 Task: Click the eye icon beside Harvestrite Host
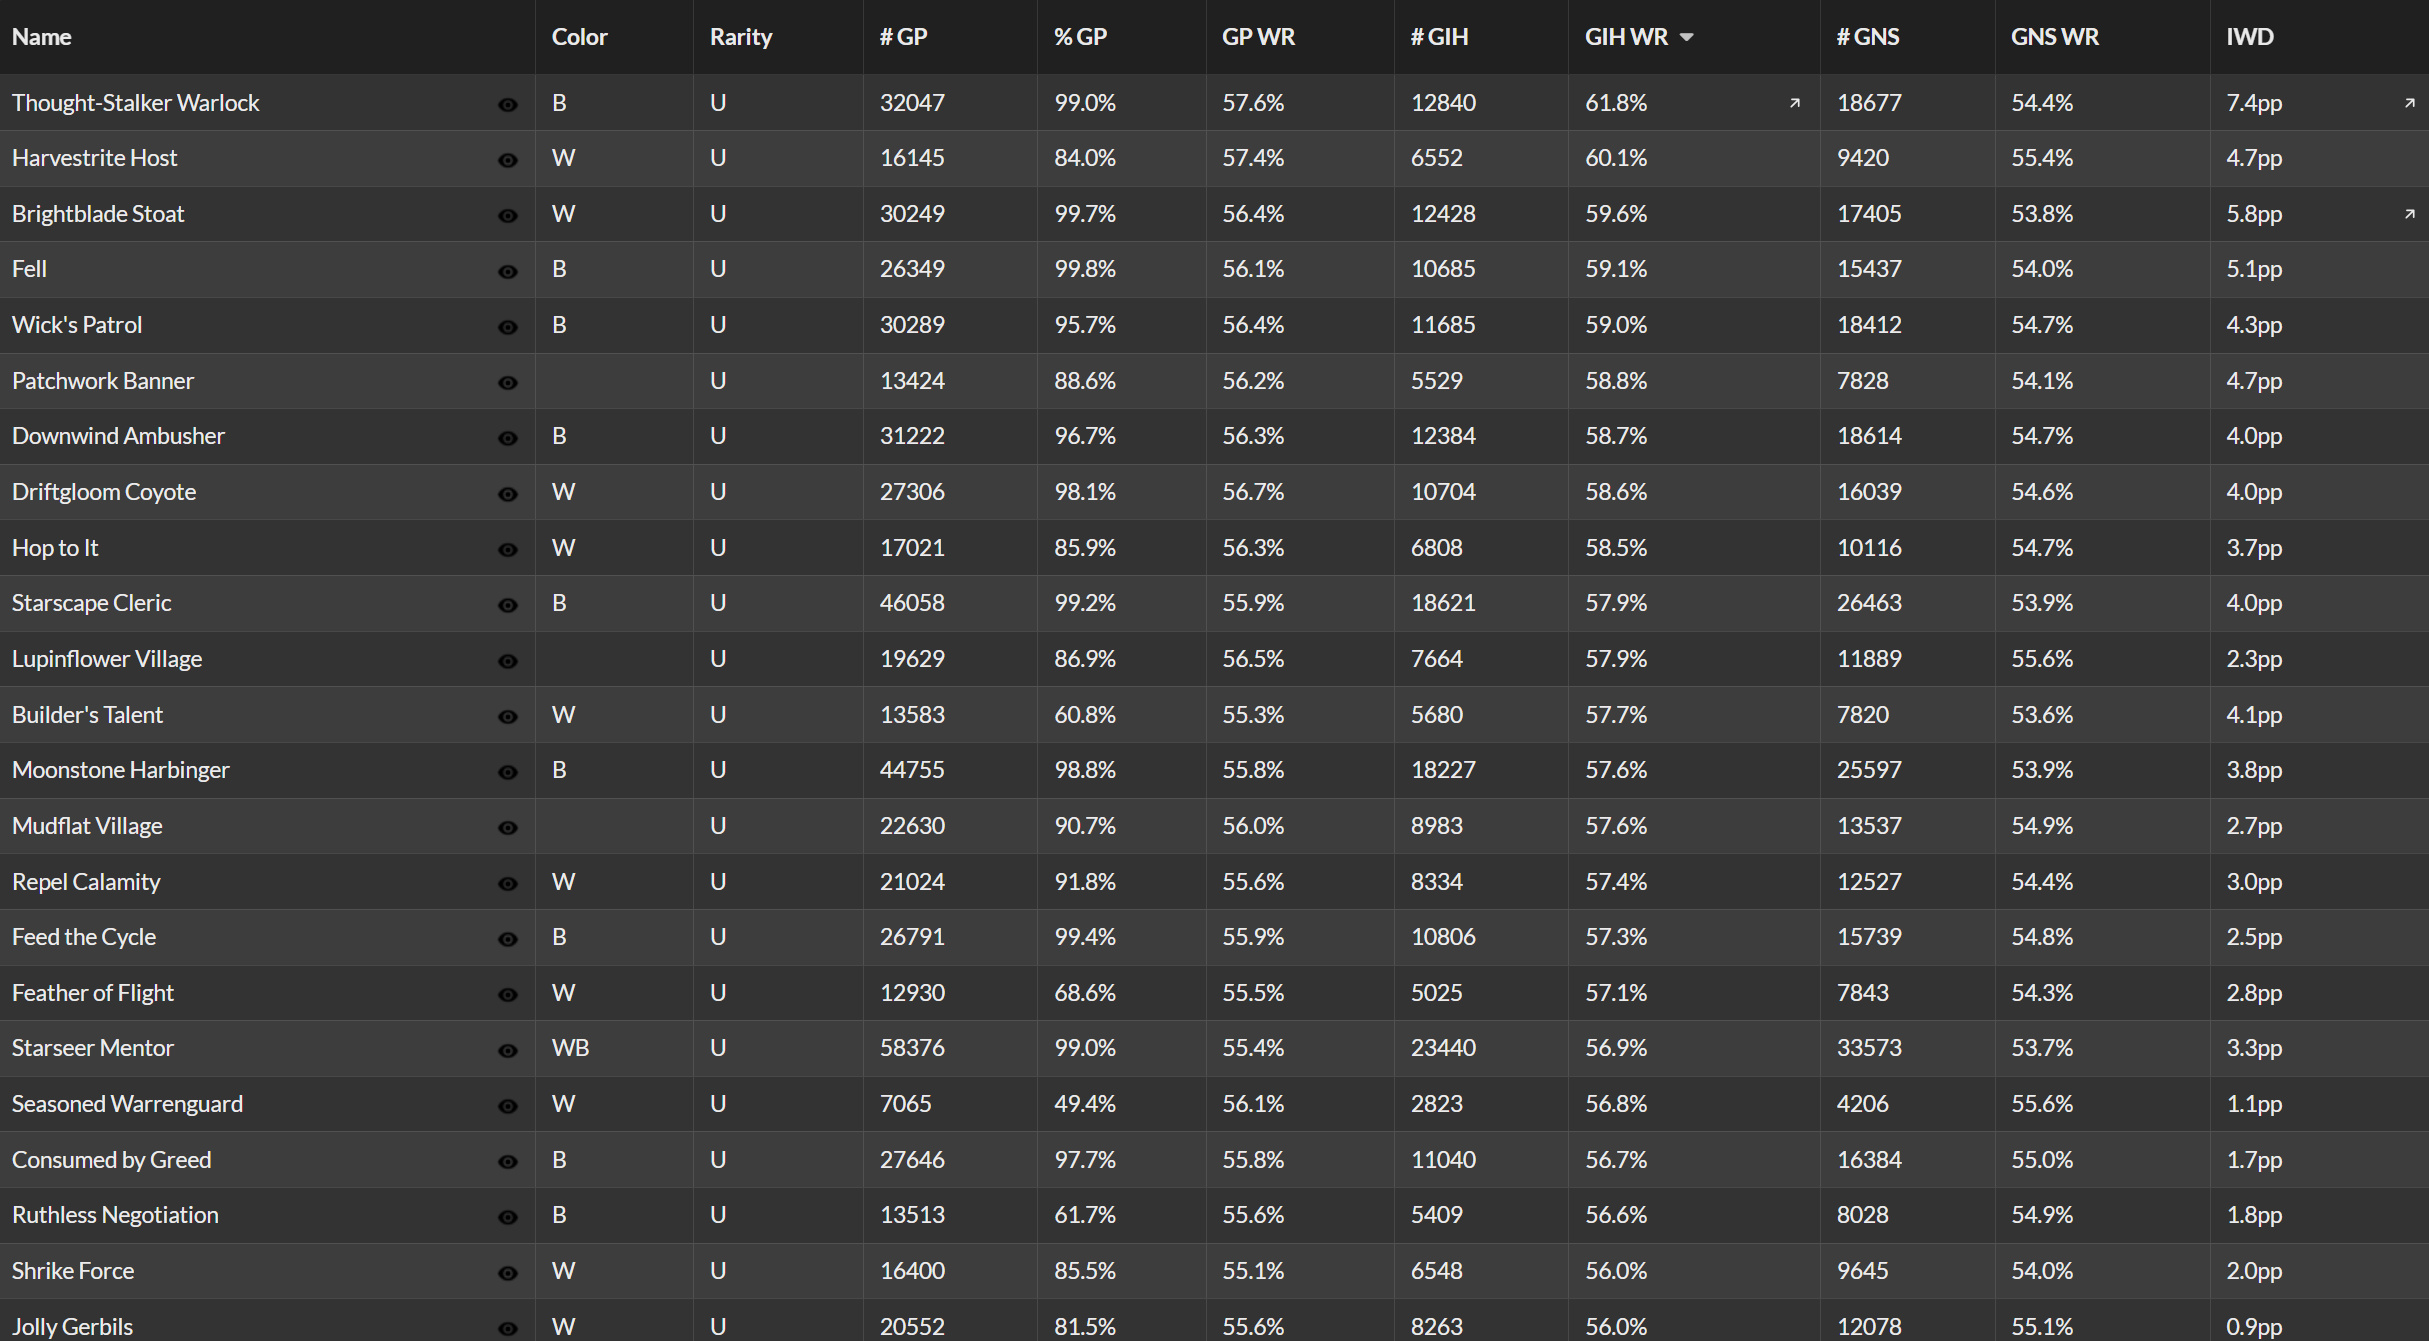click(508, 160)
